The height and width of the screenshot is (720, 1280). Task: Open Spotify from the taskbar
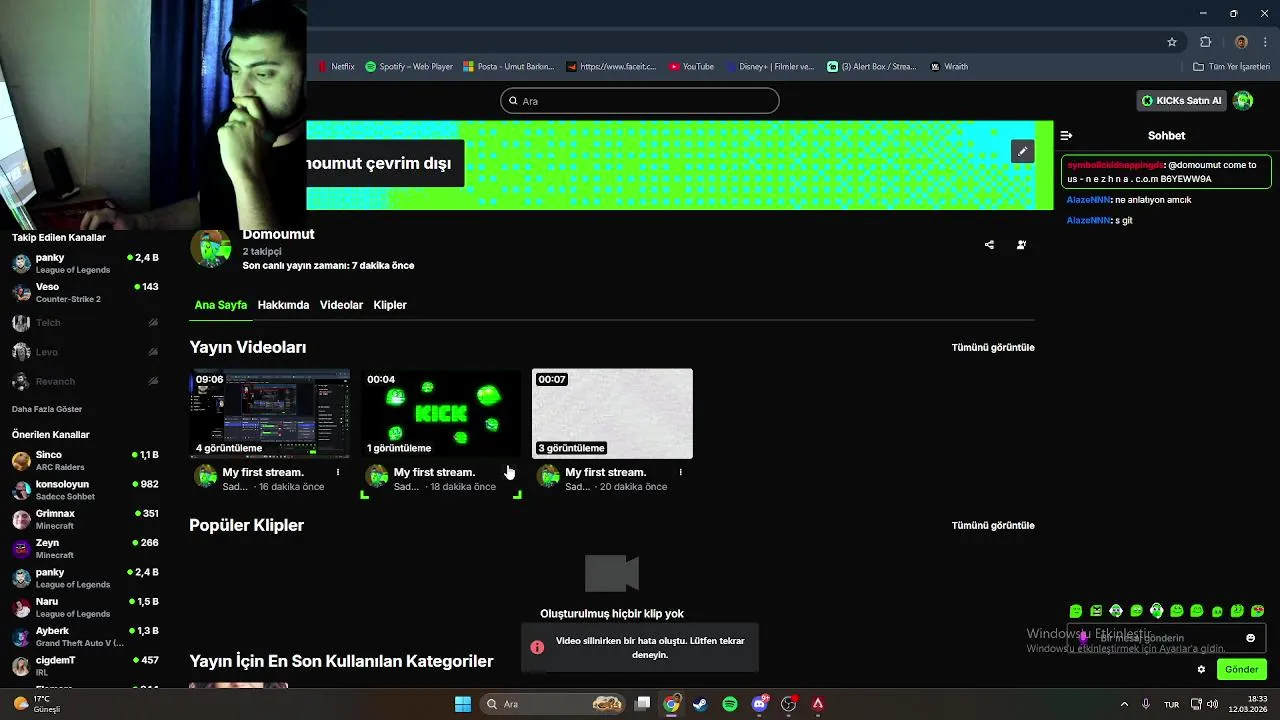730,704
